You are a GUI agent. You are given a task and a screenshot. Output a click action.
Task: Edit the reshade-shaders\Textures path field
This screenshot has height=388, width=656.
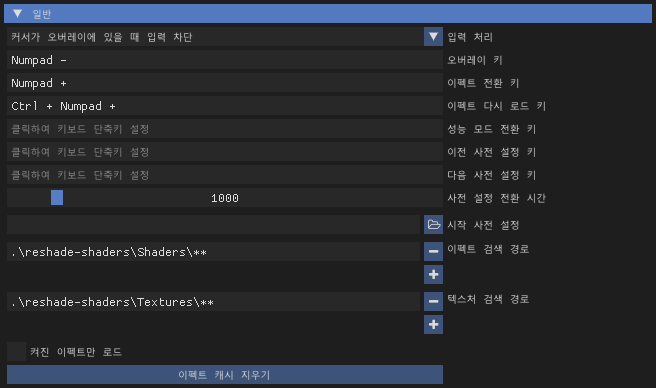(213, 301)
